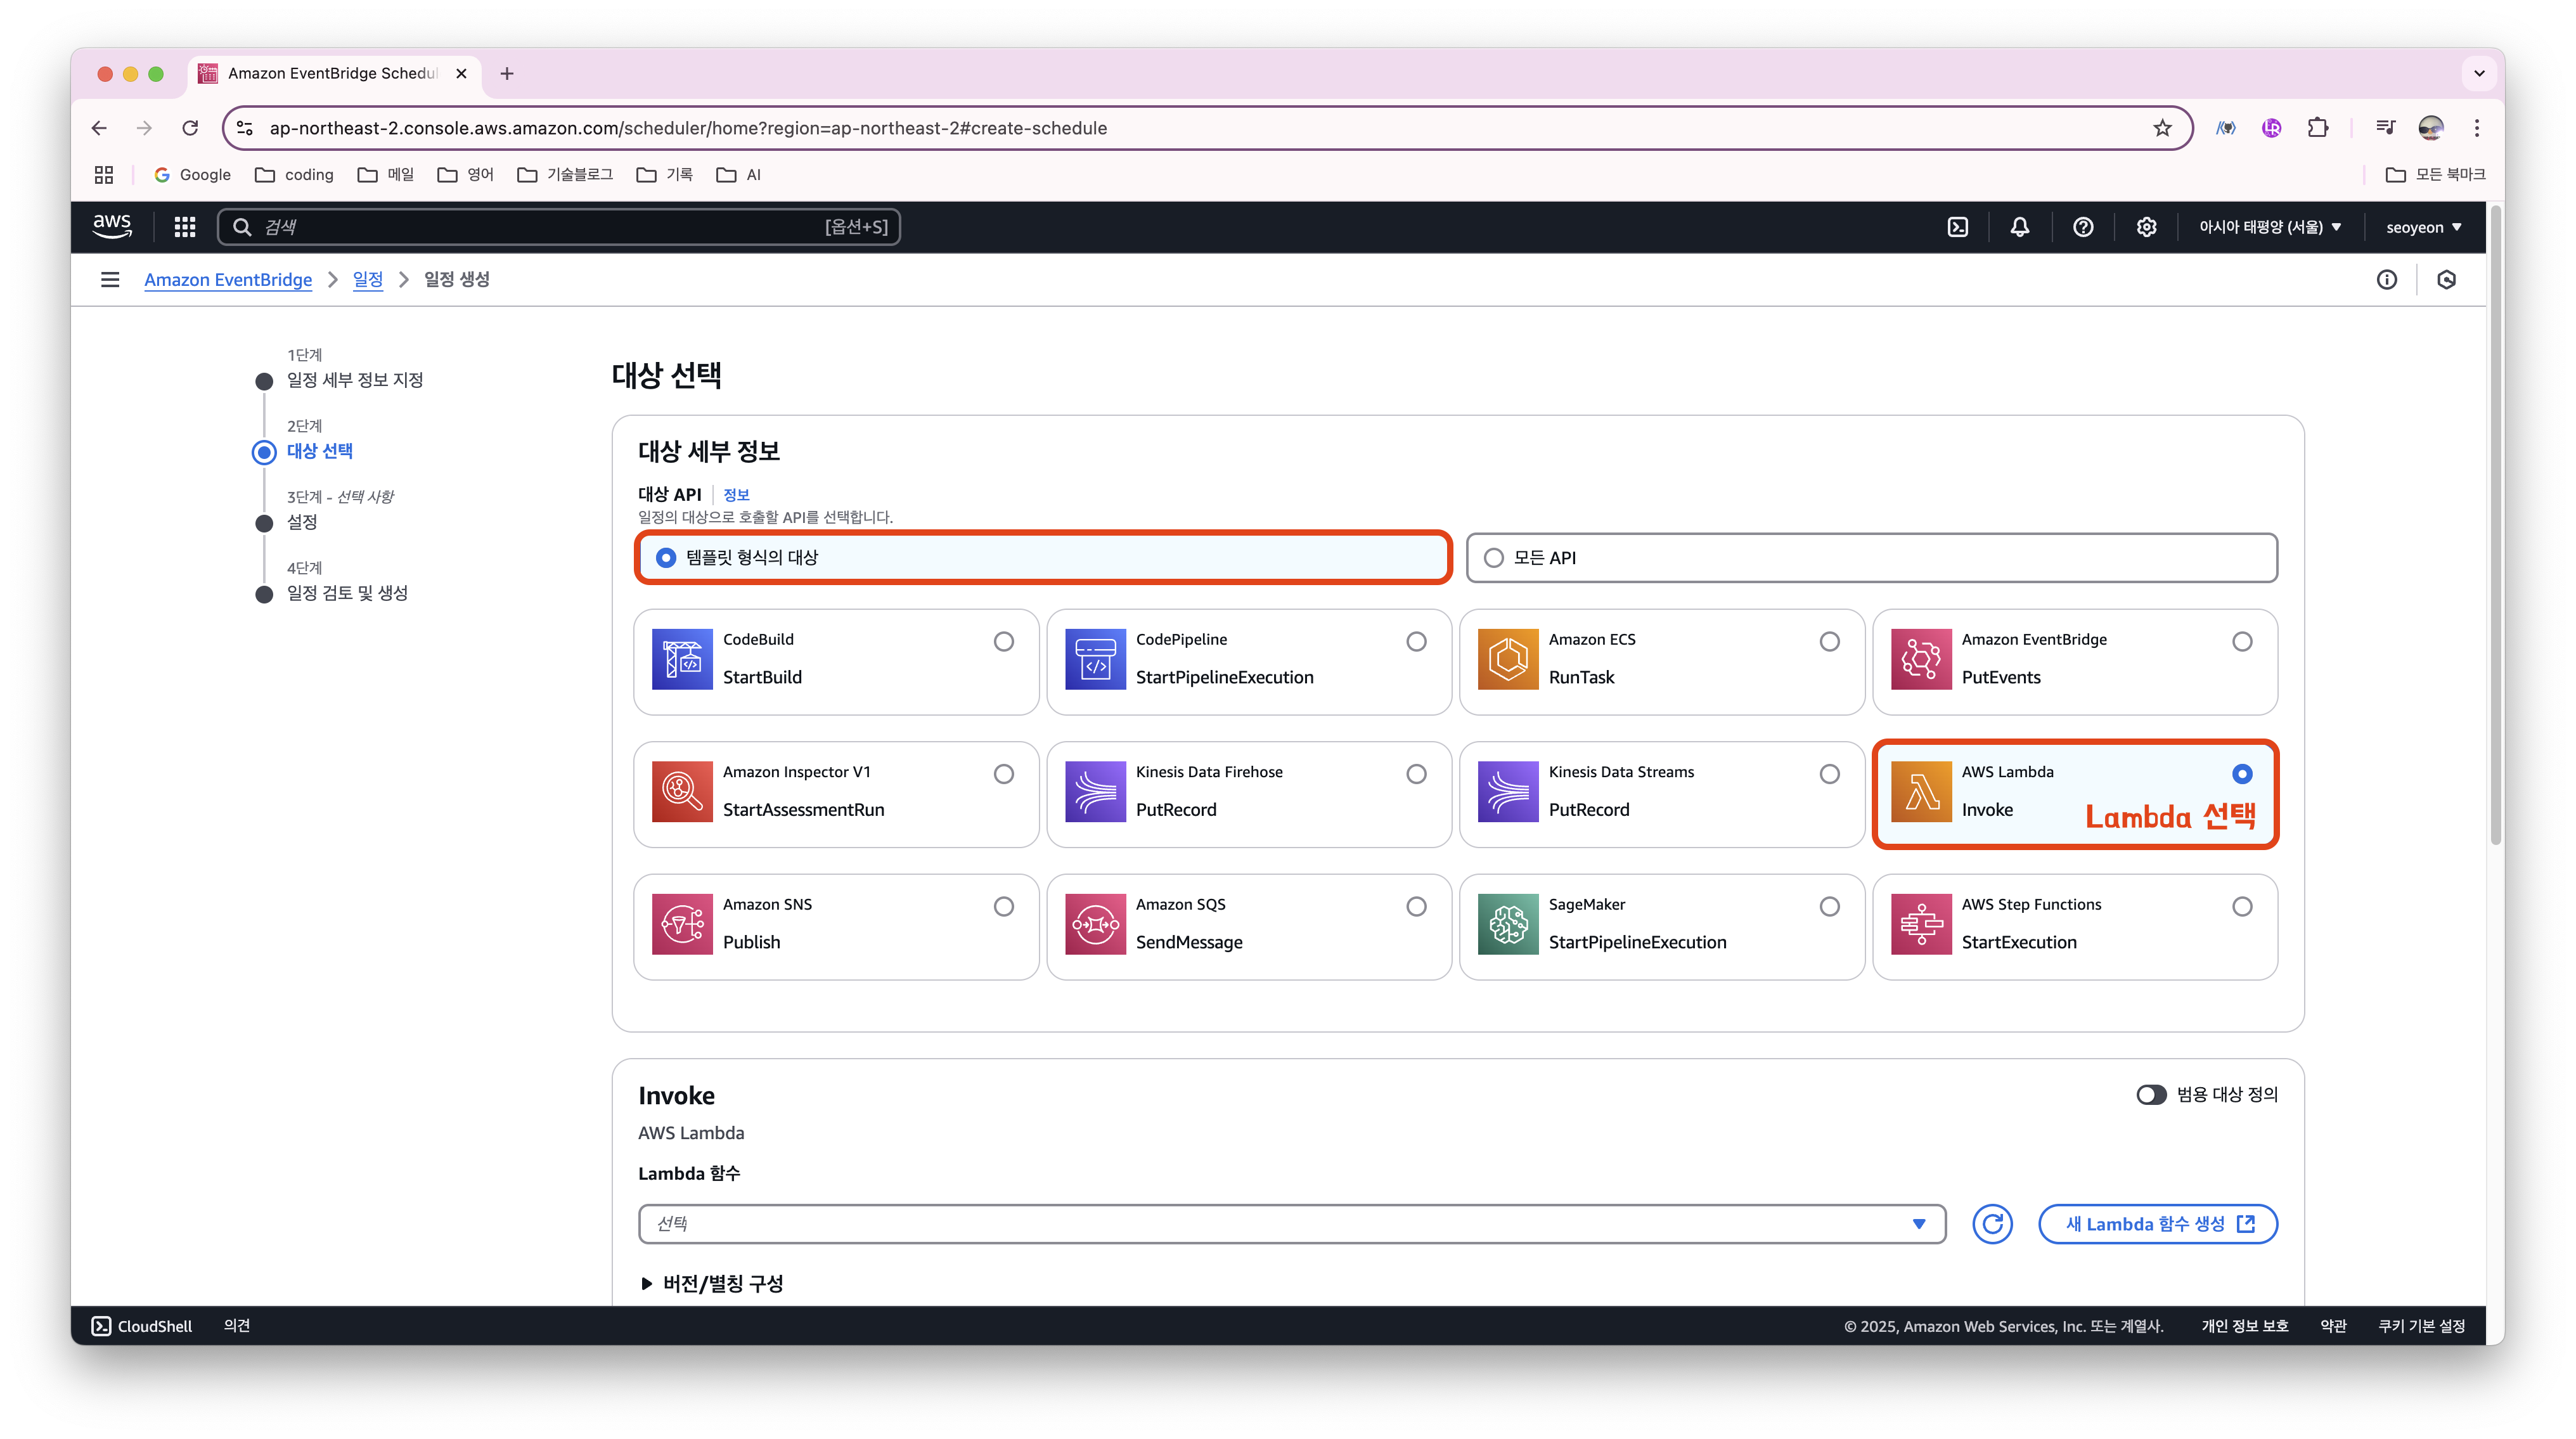The image size is (2576, 1439).
Task: Open the AWS services grid menu icon
Action: (184, 227)
